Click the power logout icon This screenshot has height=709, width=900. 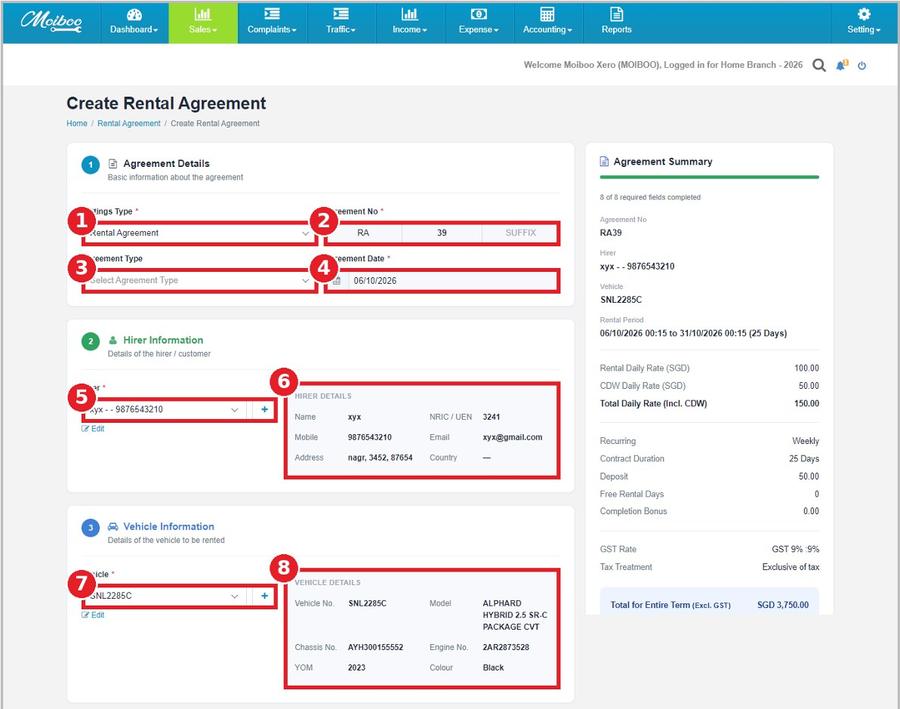[x=862, y=65]
